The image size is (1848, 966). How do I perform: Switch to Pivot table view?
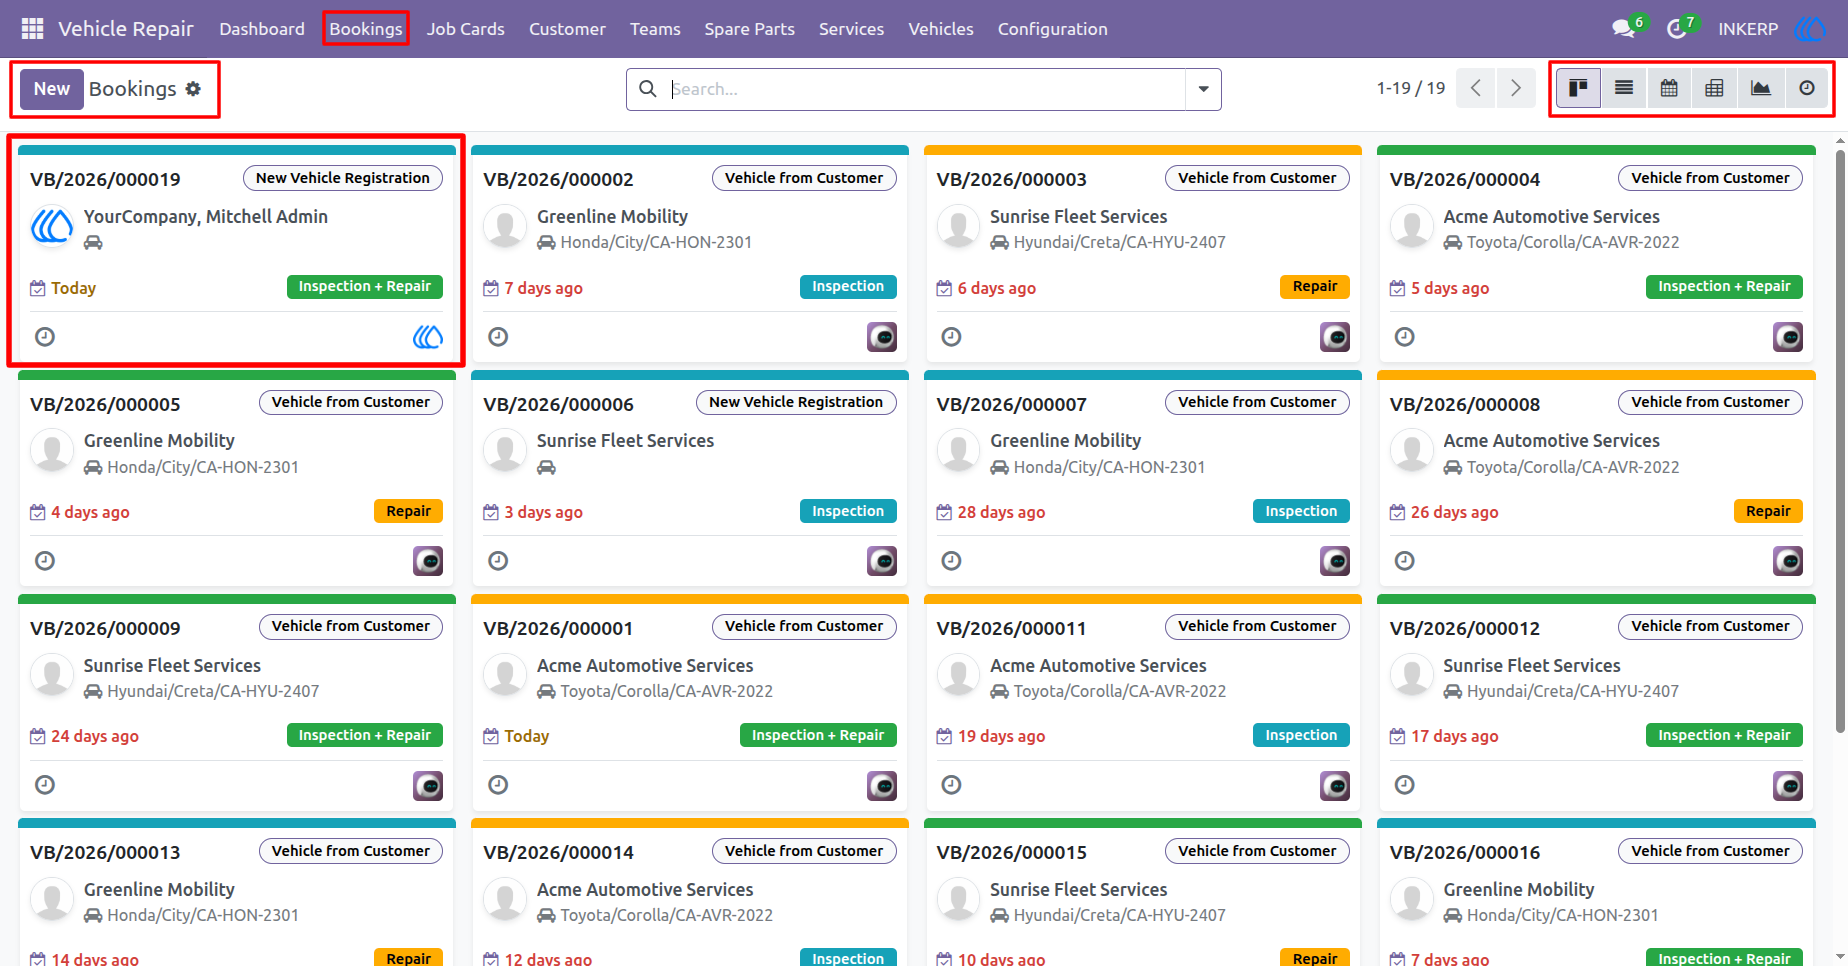(1714, 89)
